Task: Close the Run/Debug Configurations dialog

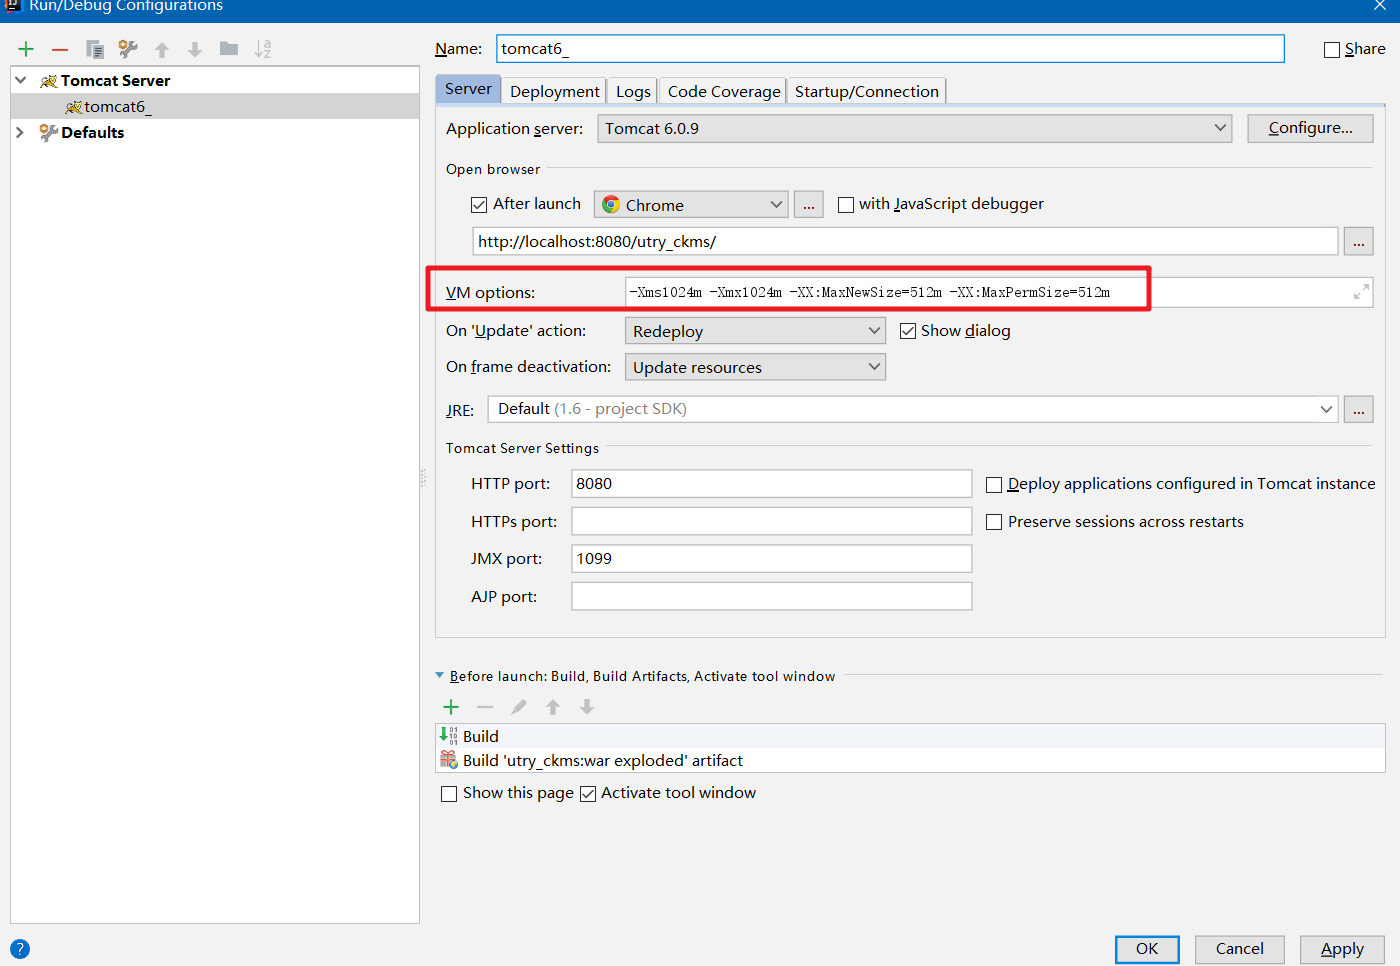Action: [x=1379, y=5]
